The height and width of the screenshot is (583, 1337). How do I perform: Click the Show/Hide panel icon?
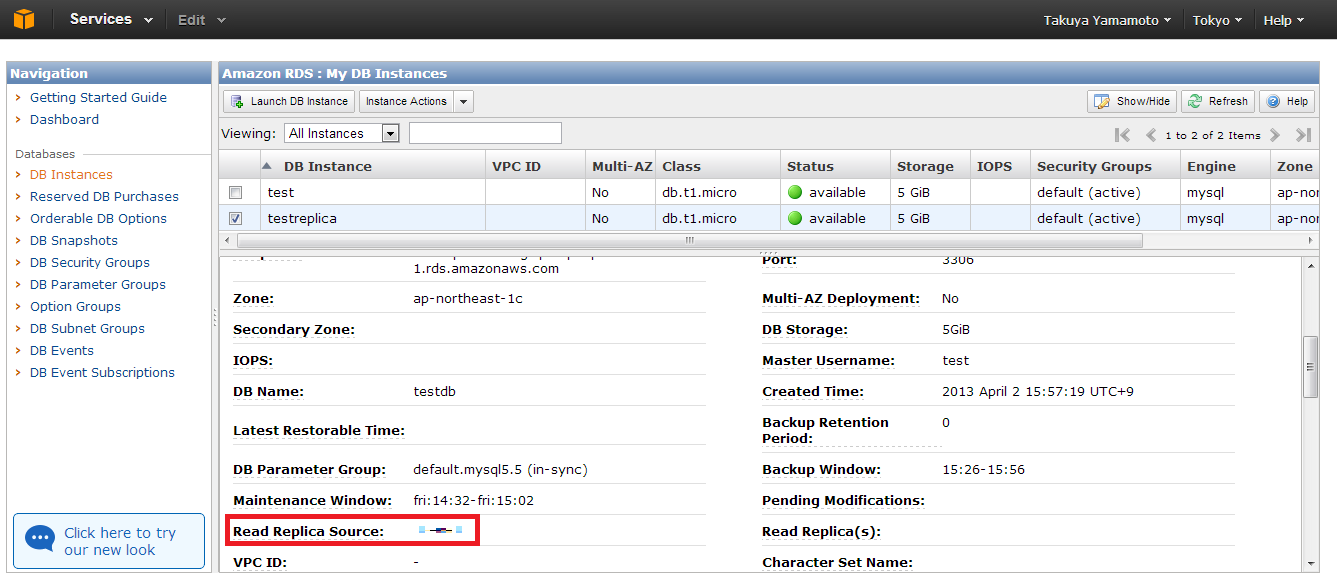coord(1102,102)
